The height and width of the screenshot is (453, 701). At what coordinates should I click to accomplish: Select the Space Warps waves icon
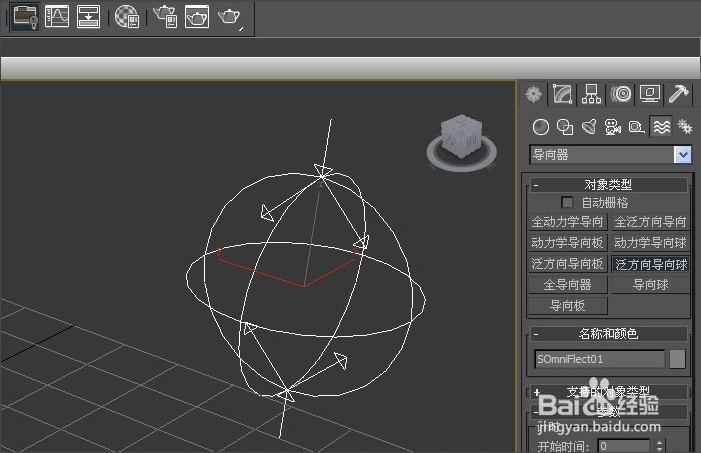[x=662, y=127]
